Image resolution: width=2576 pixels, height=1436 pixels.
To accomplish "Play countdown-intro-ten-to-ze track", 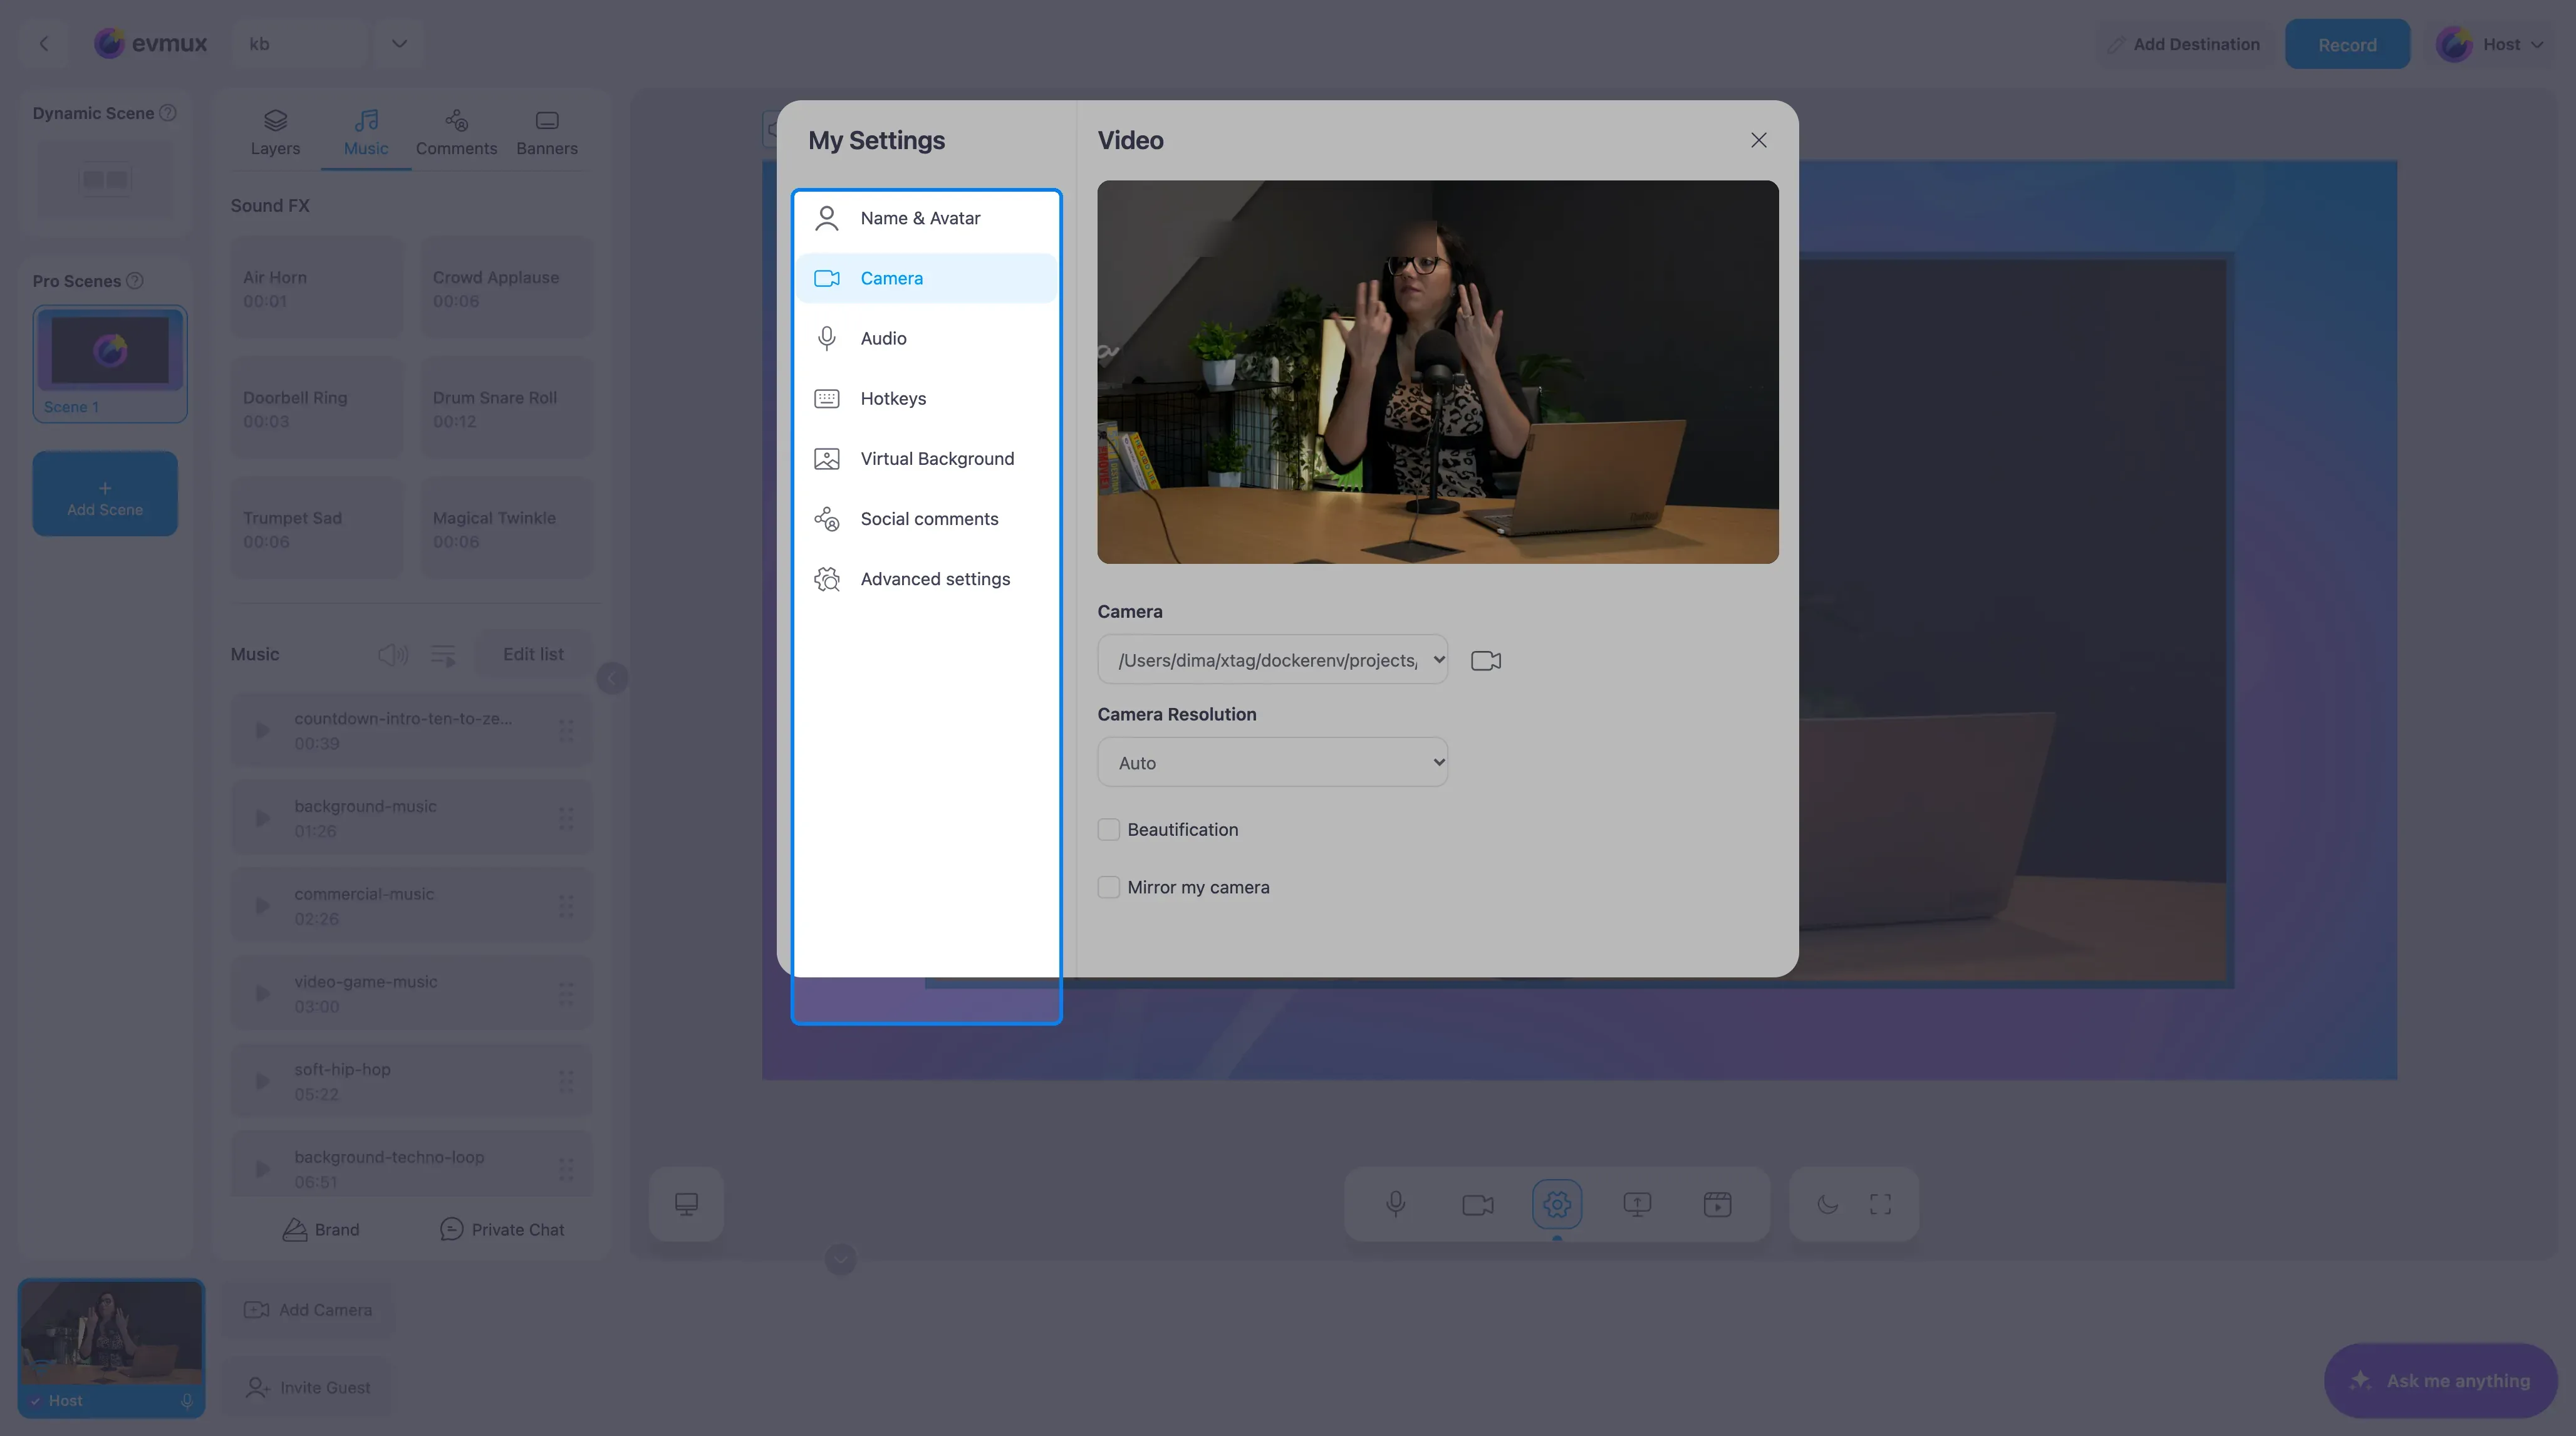I will pyautogui.click(x=262, y=730).
